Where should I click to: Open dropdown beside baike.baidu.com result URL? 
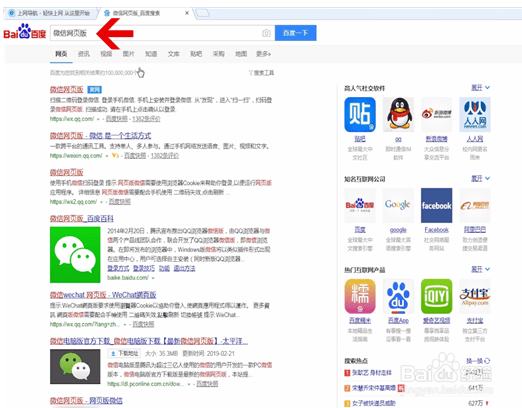pos(153,278)
